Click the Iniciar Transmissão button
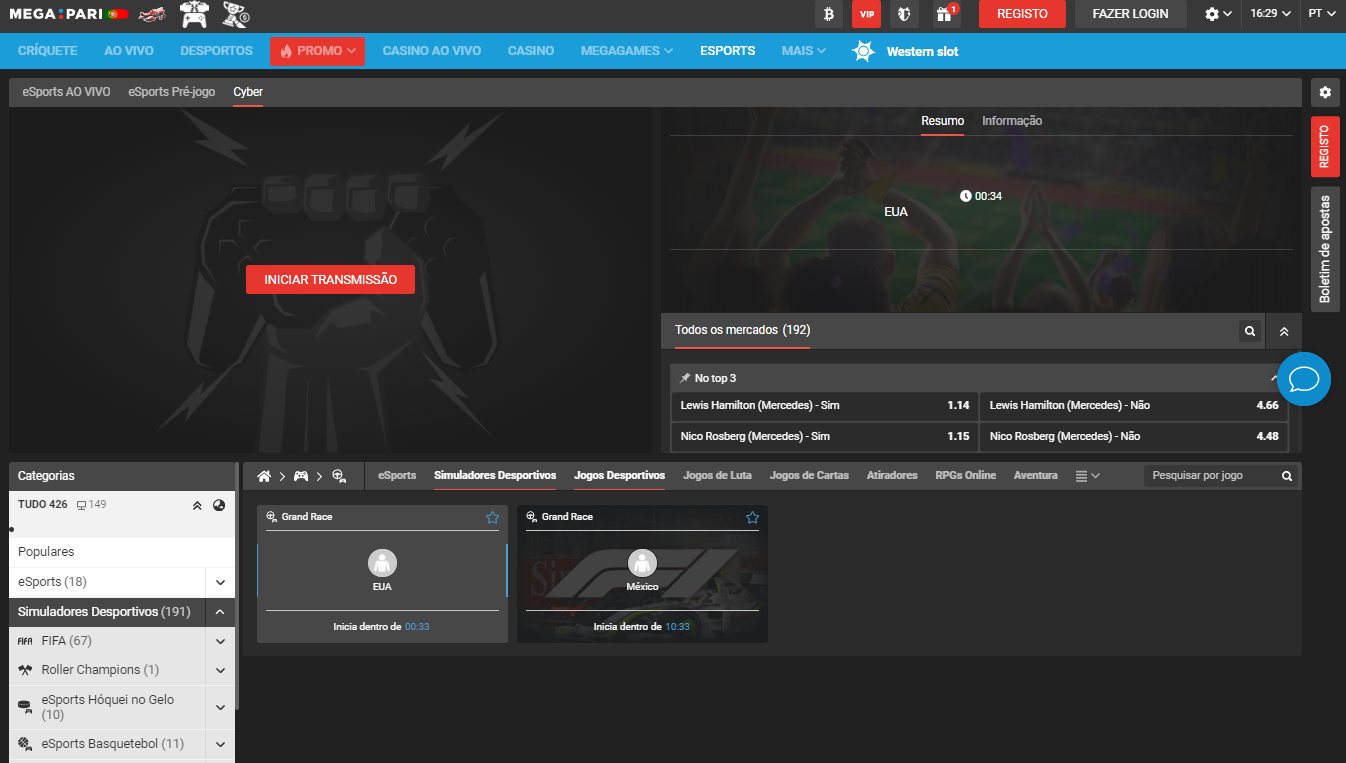This screenshot has width=1346, height=763. [330, 280]
